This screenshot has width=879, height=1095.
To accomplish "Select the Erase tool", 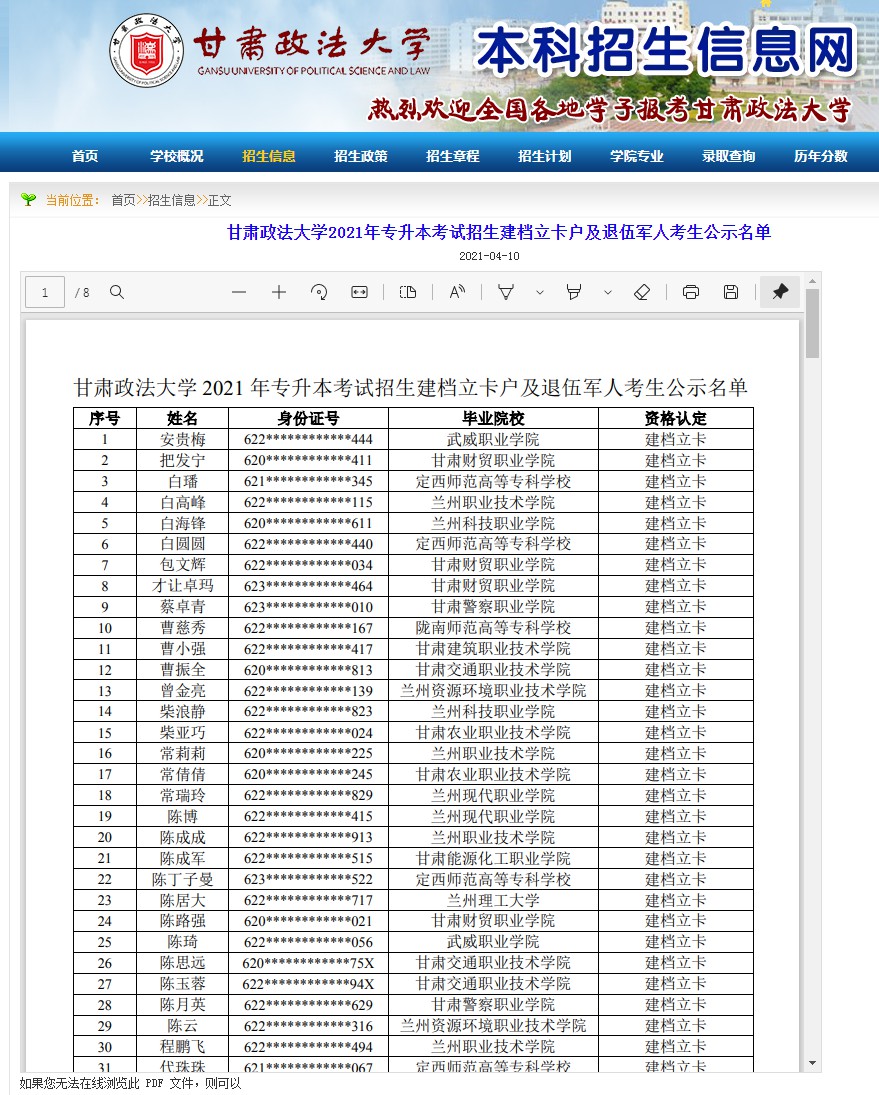I will (x=642, y=292).
